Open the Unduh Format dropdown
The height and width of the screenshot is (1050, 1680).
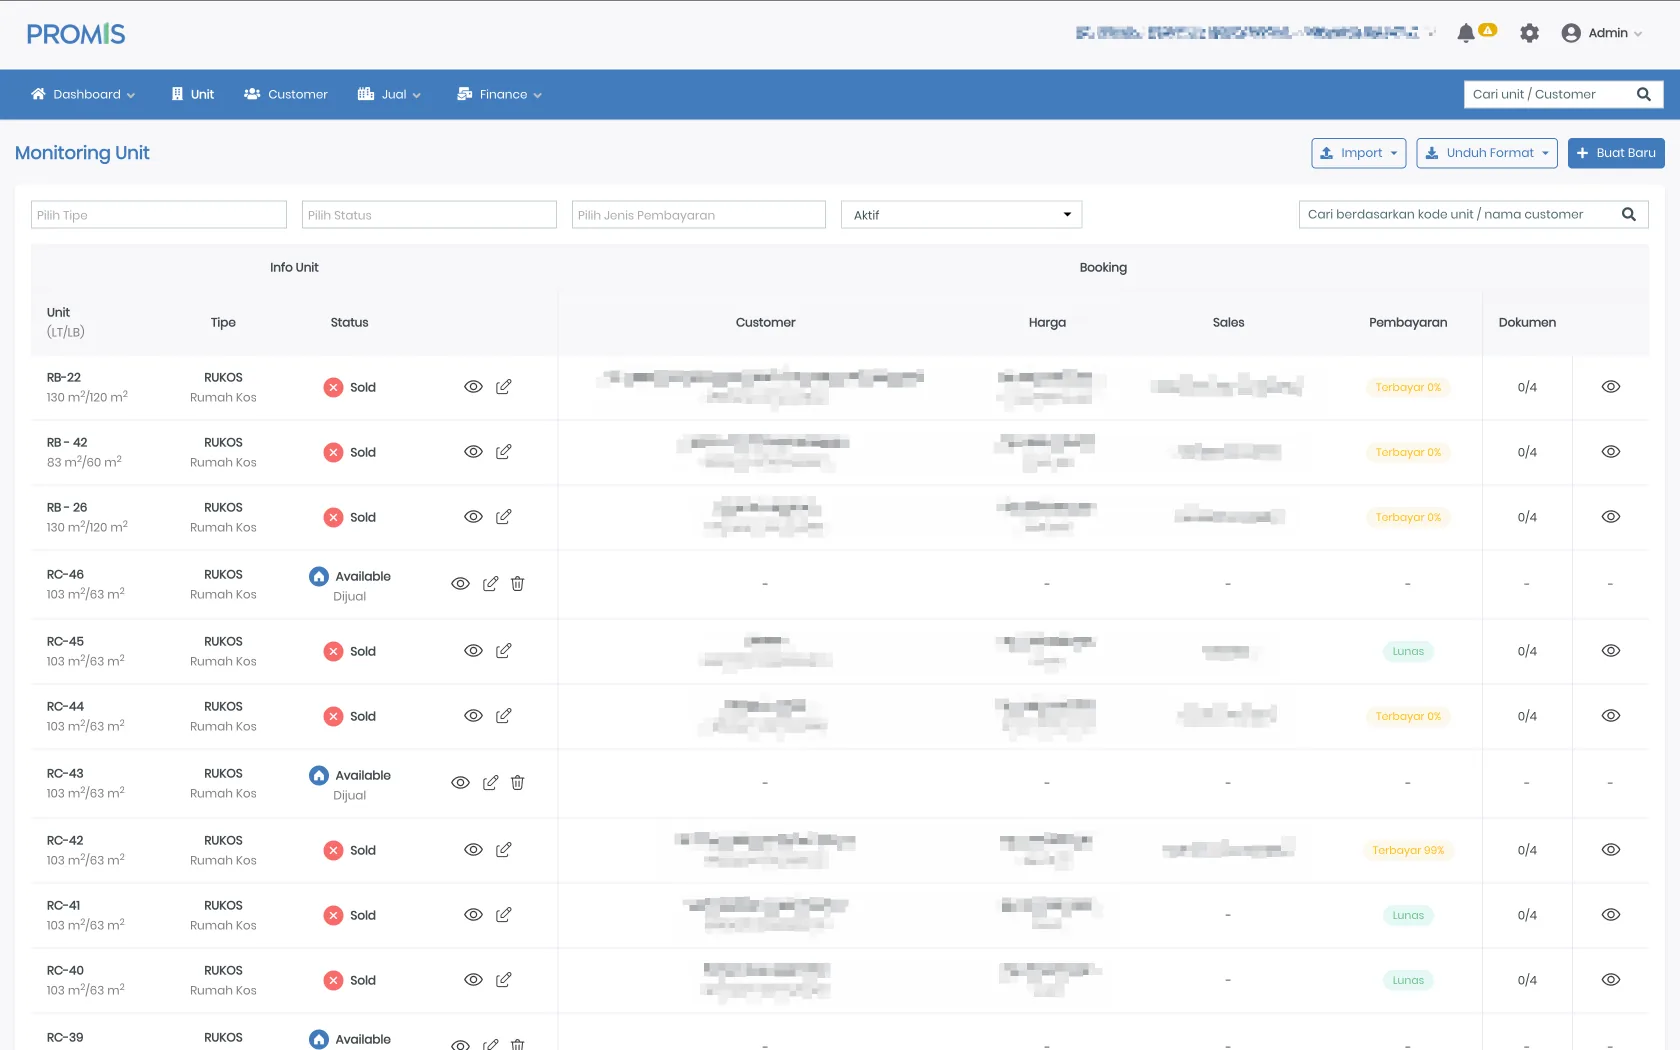point(1487,153)
